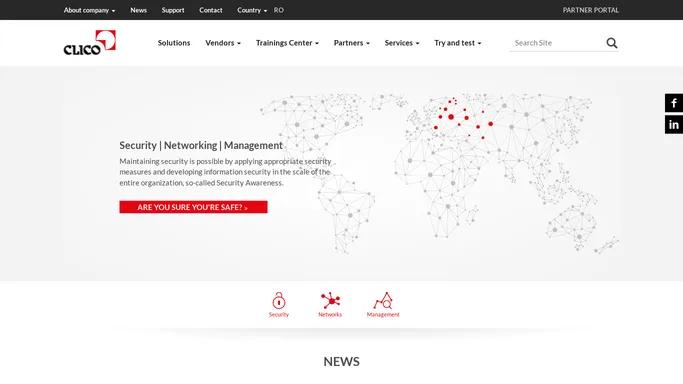Open the LinkedIn social icon
This screenshot has height=384, width=683.
(x=674, y=125)
